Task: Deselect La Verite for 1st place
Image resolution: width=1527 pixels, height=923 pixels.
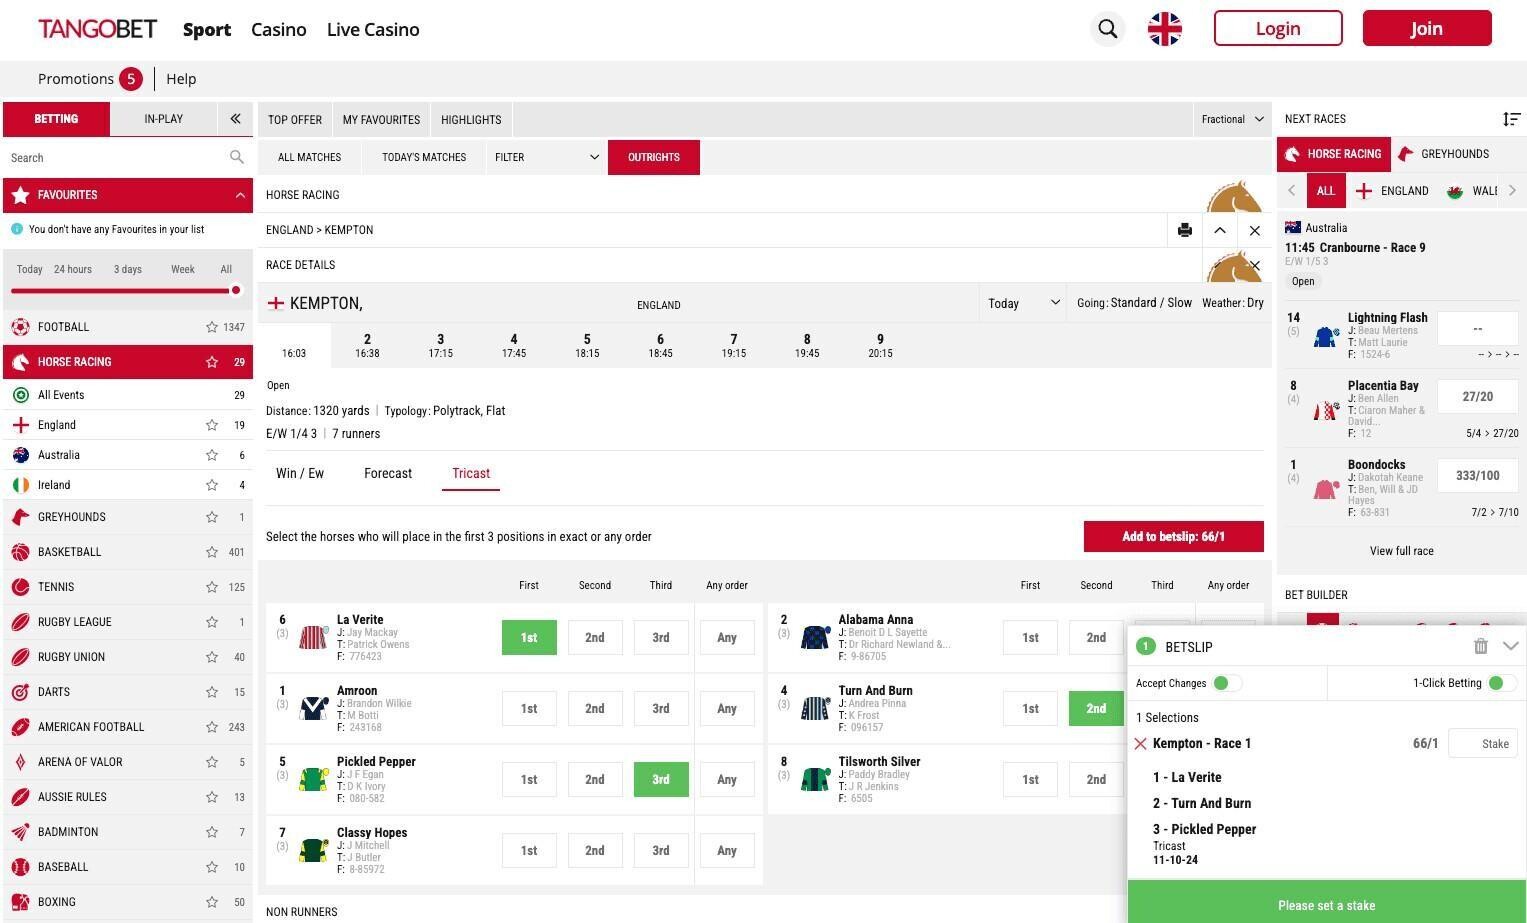Action: point(529,638)
